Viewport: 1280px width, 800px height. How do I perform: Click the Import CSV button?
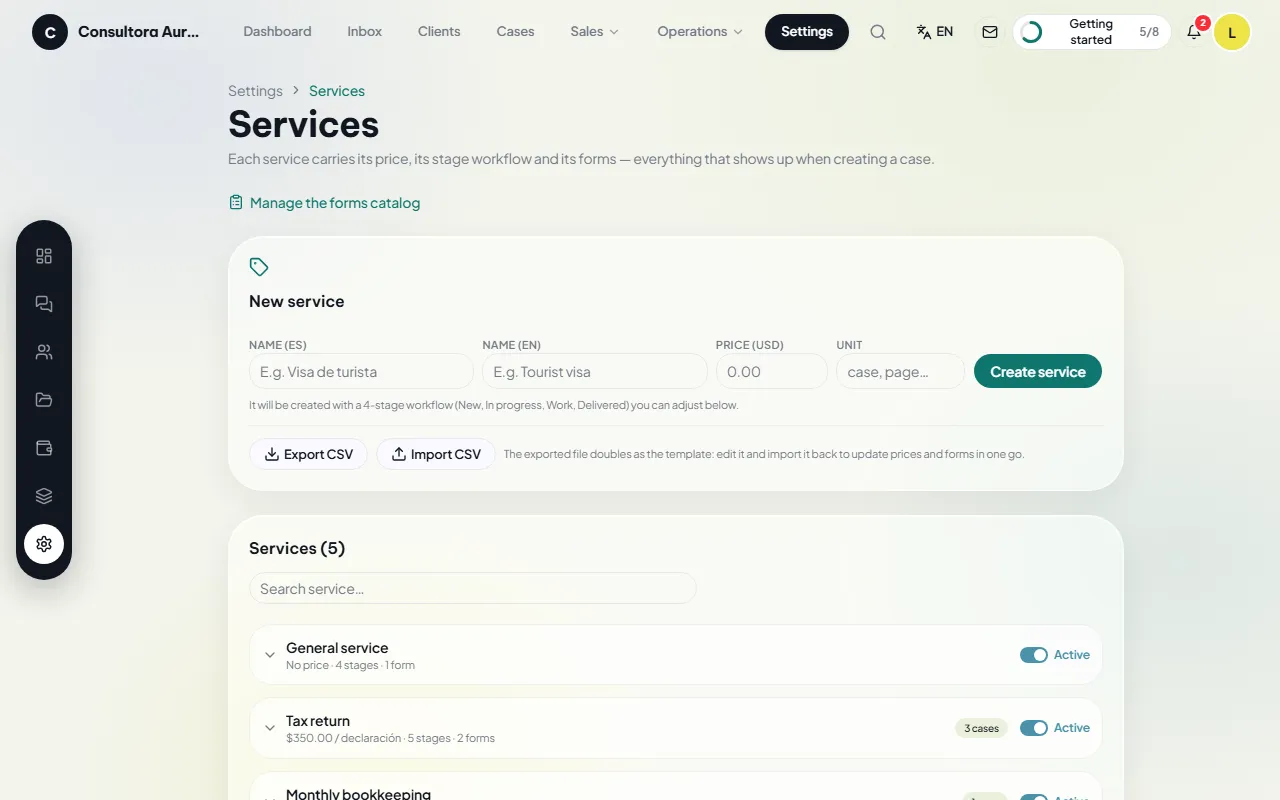[436, 454]
